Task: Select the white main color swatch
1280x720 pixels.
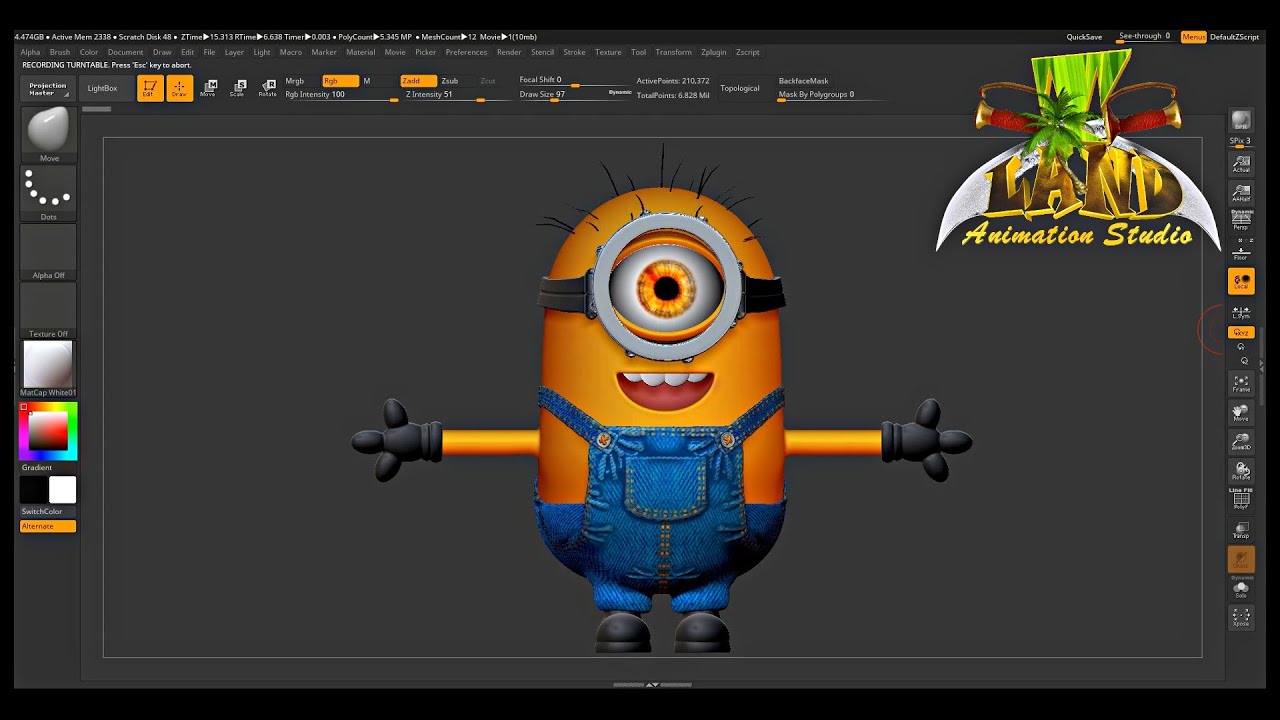Action: pyautogui.click(x=62, y=490)
